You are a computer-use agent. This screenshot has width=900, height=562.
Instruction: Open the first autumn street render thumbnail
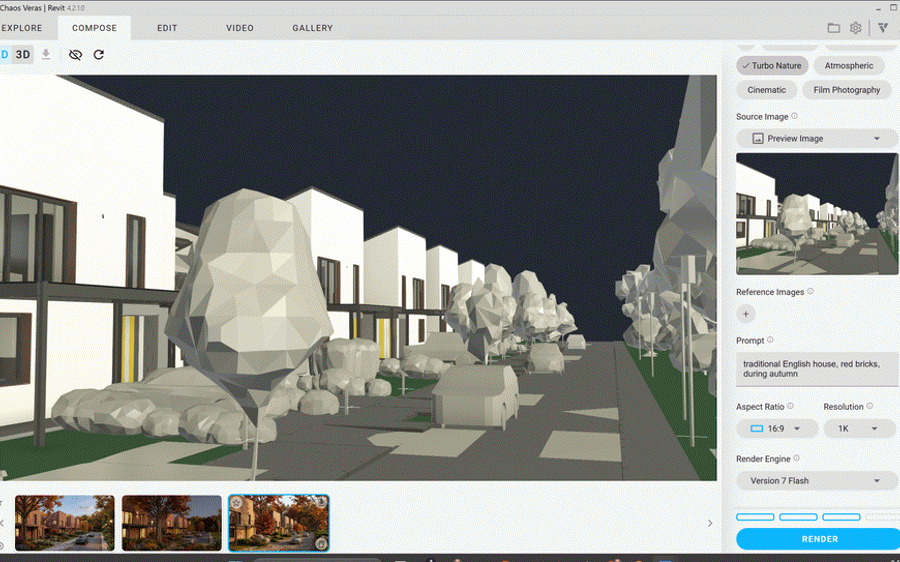coord(64,523)
